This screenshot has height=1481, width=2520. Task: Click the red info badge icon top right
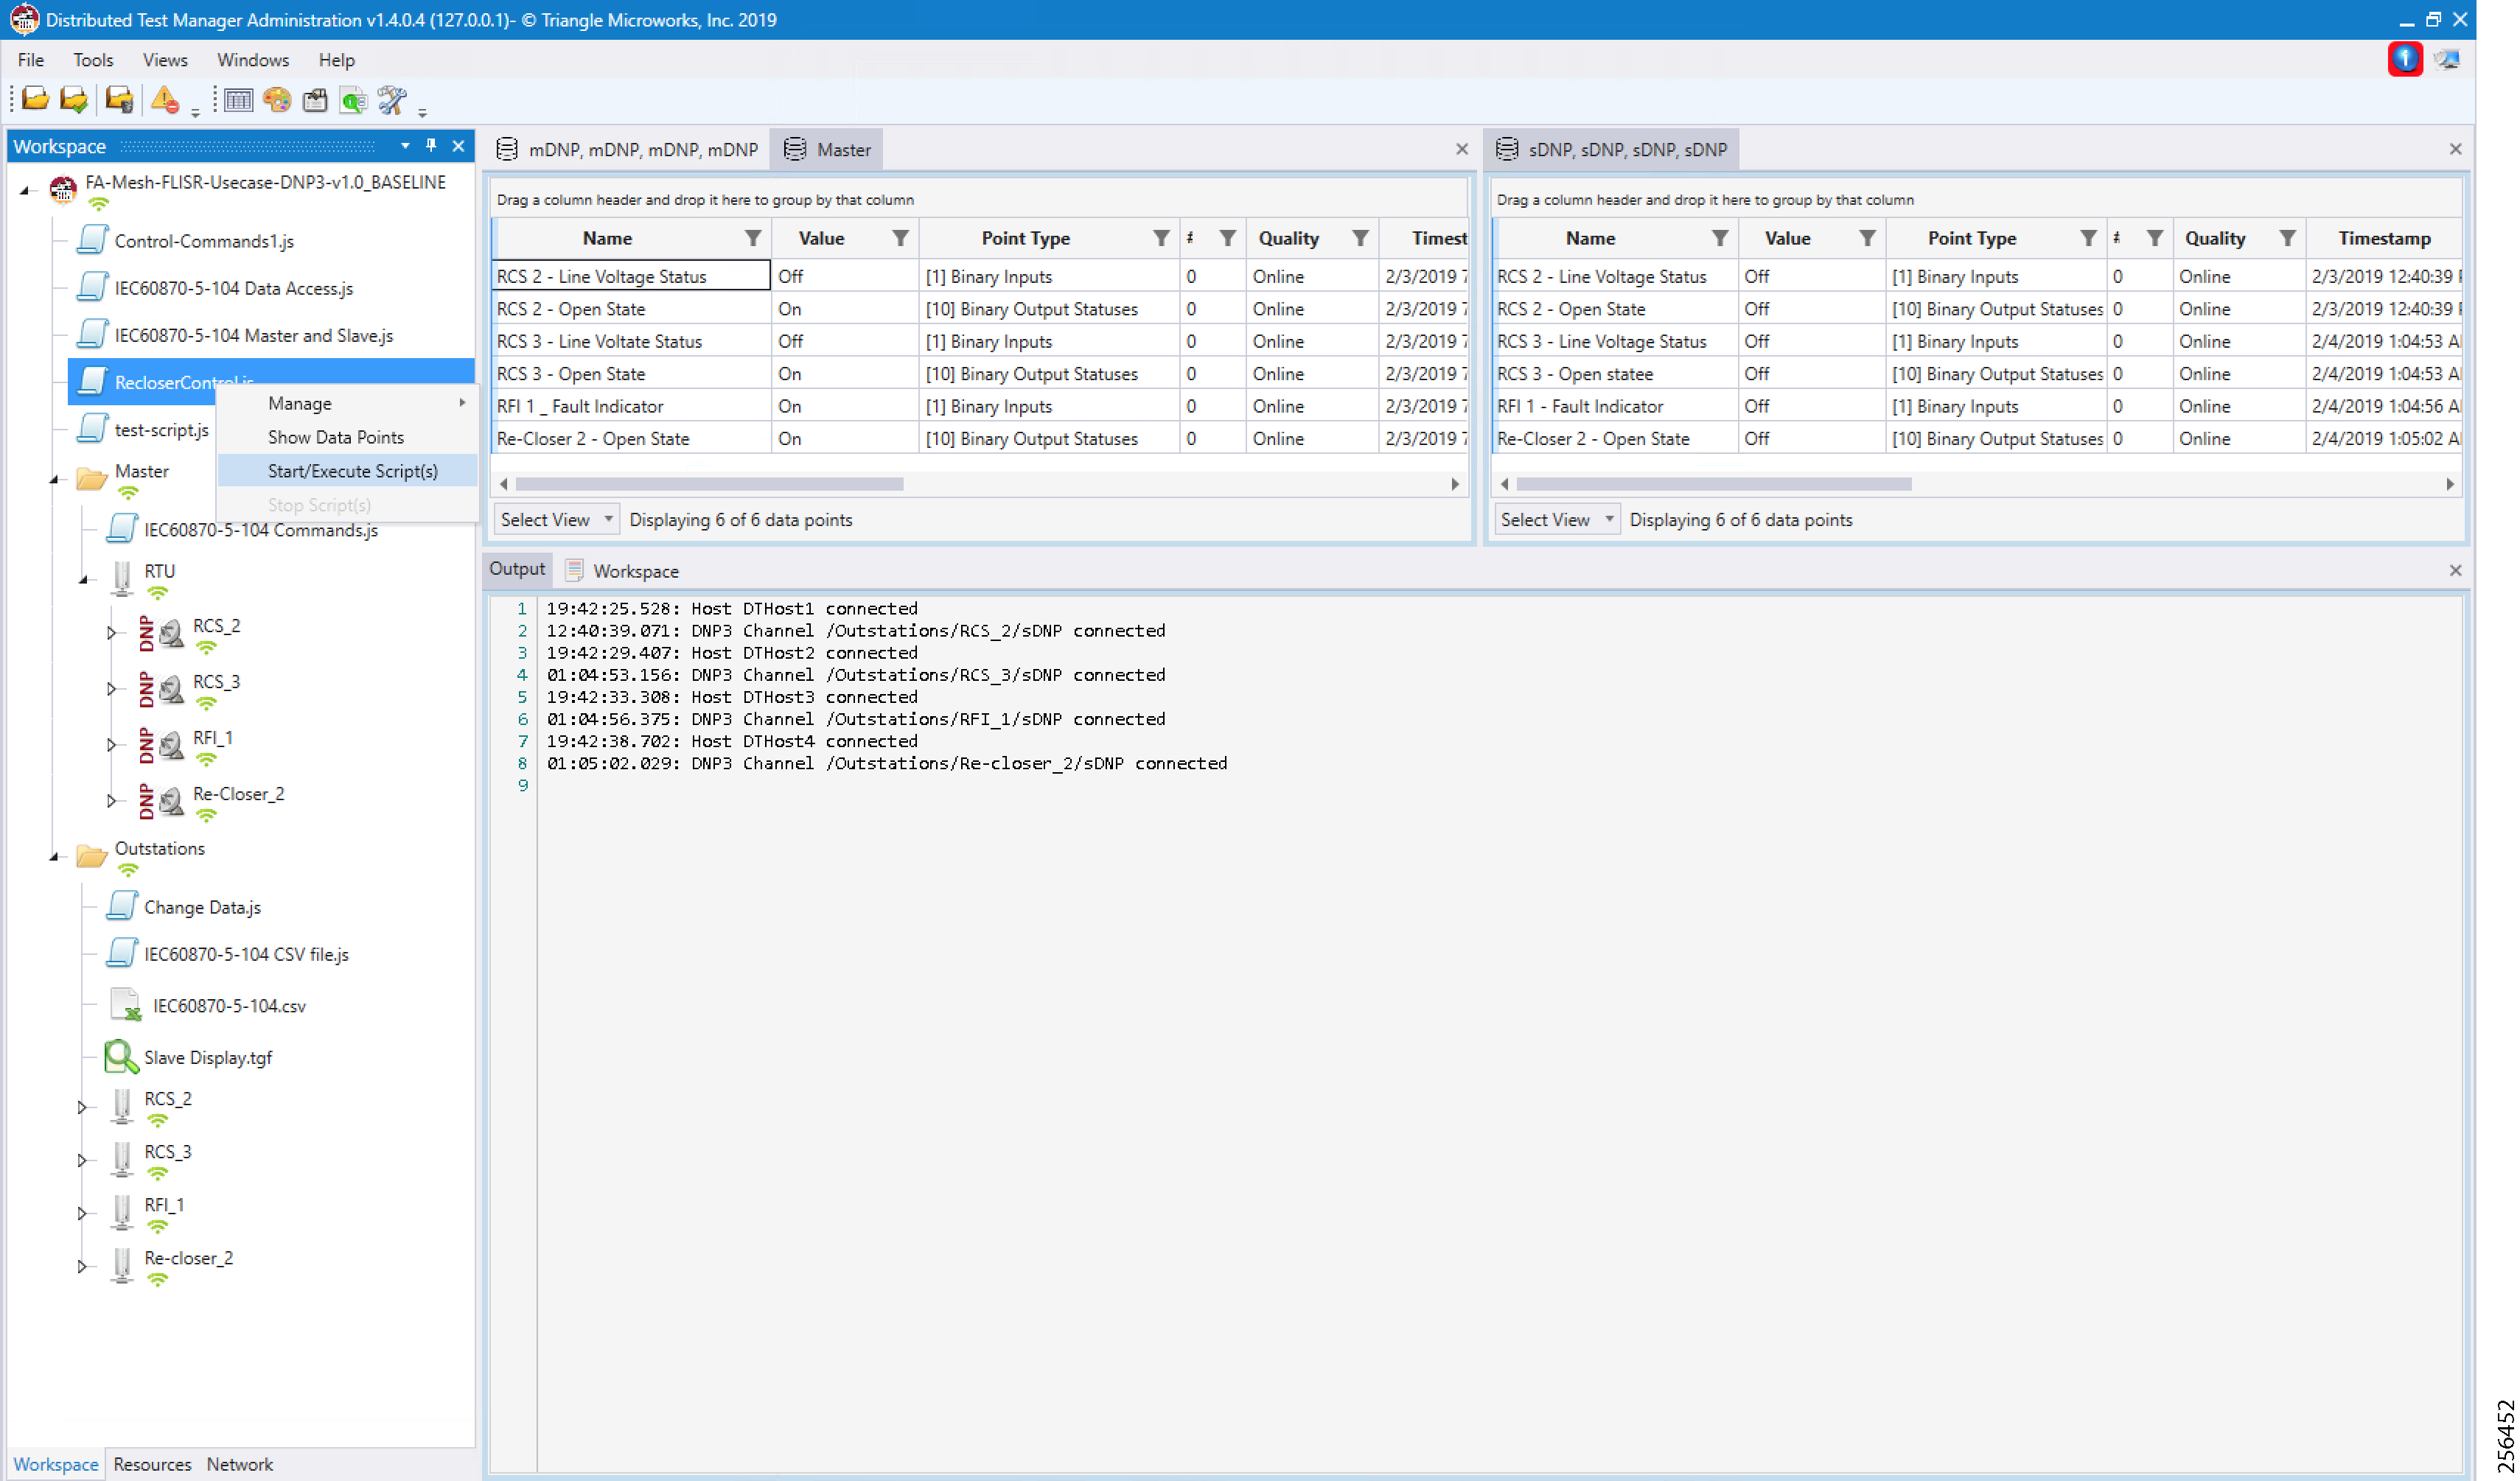pos(2405,59)
